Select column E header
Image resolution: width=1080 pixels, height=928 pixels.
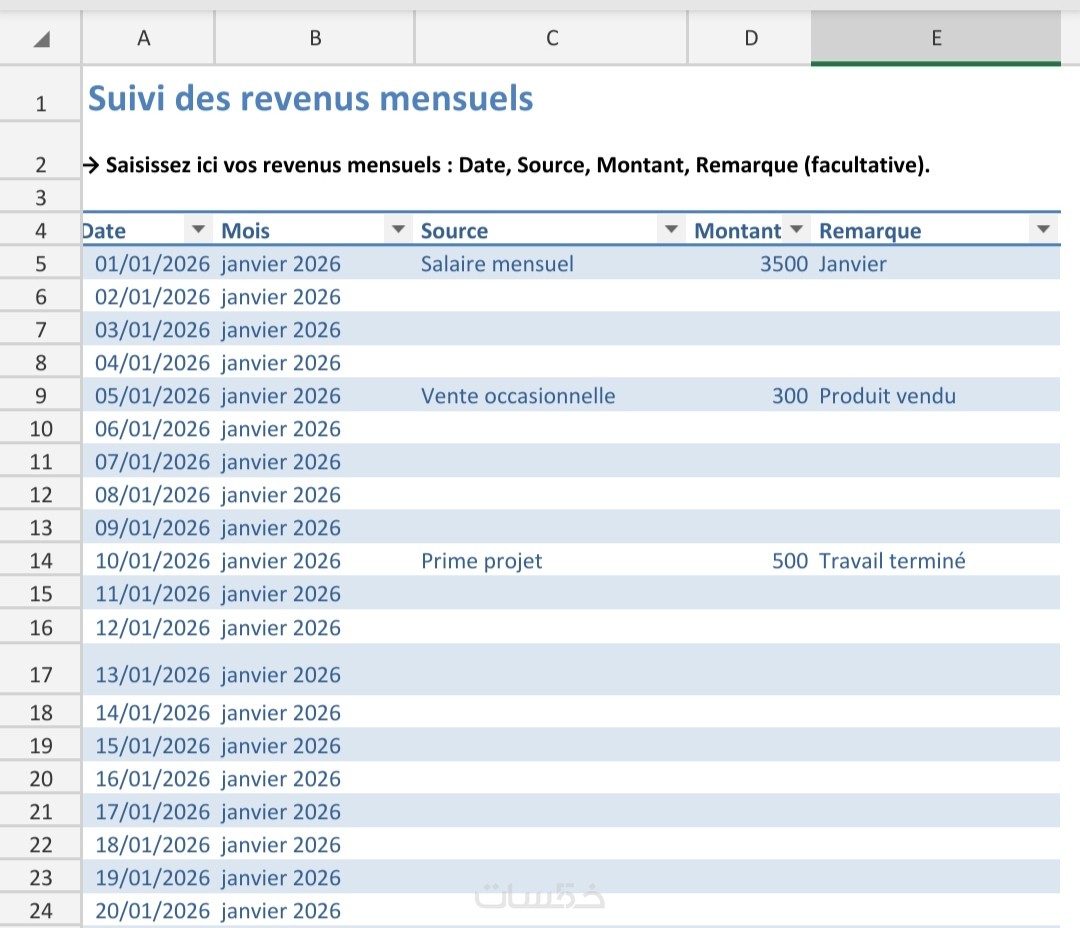[x=936, y=38]
